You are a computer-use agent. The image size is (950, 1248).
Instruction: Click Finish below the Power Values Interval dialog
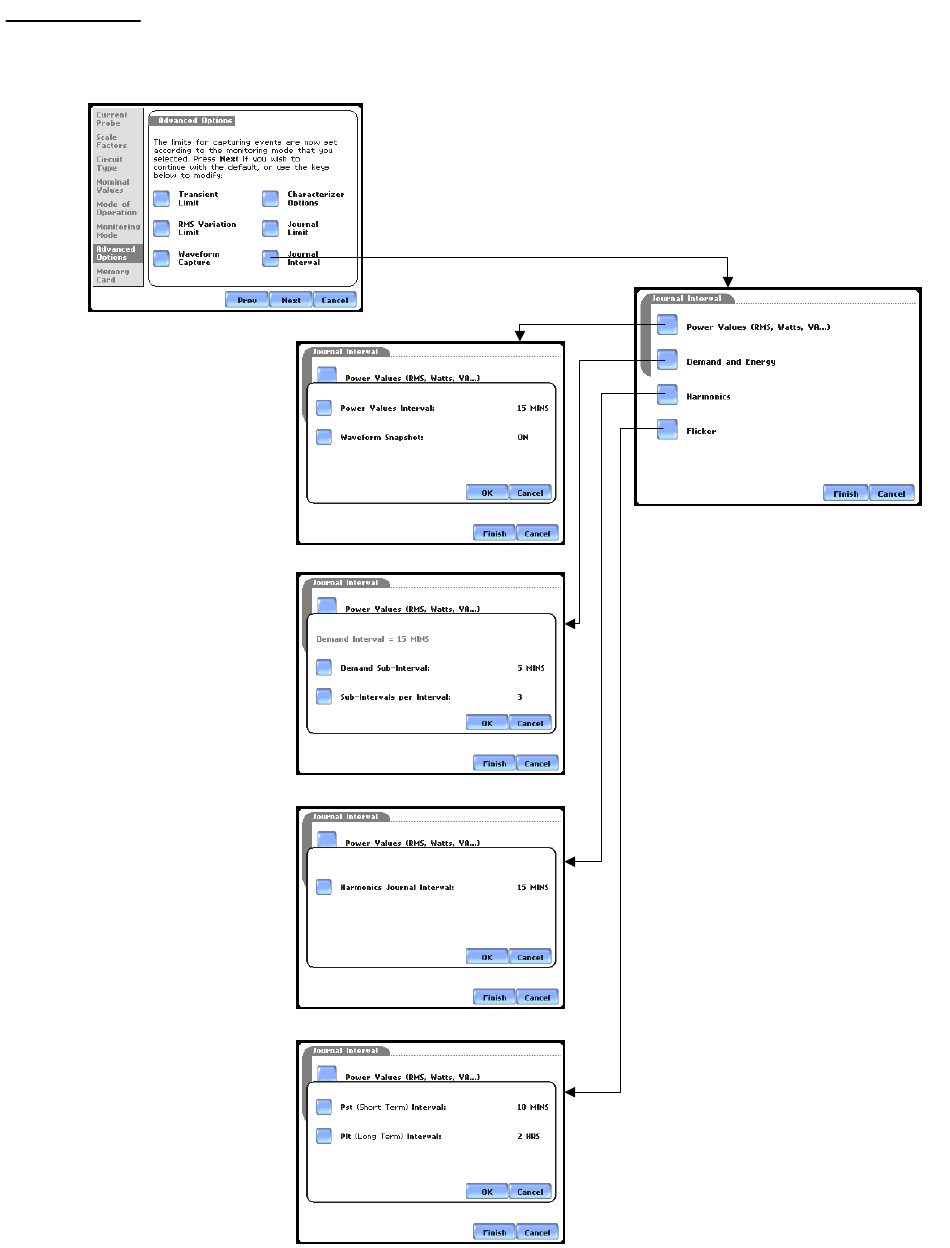click(494, 533)
